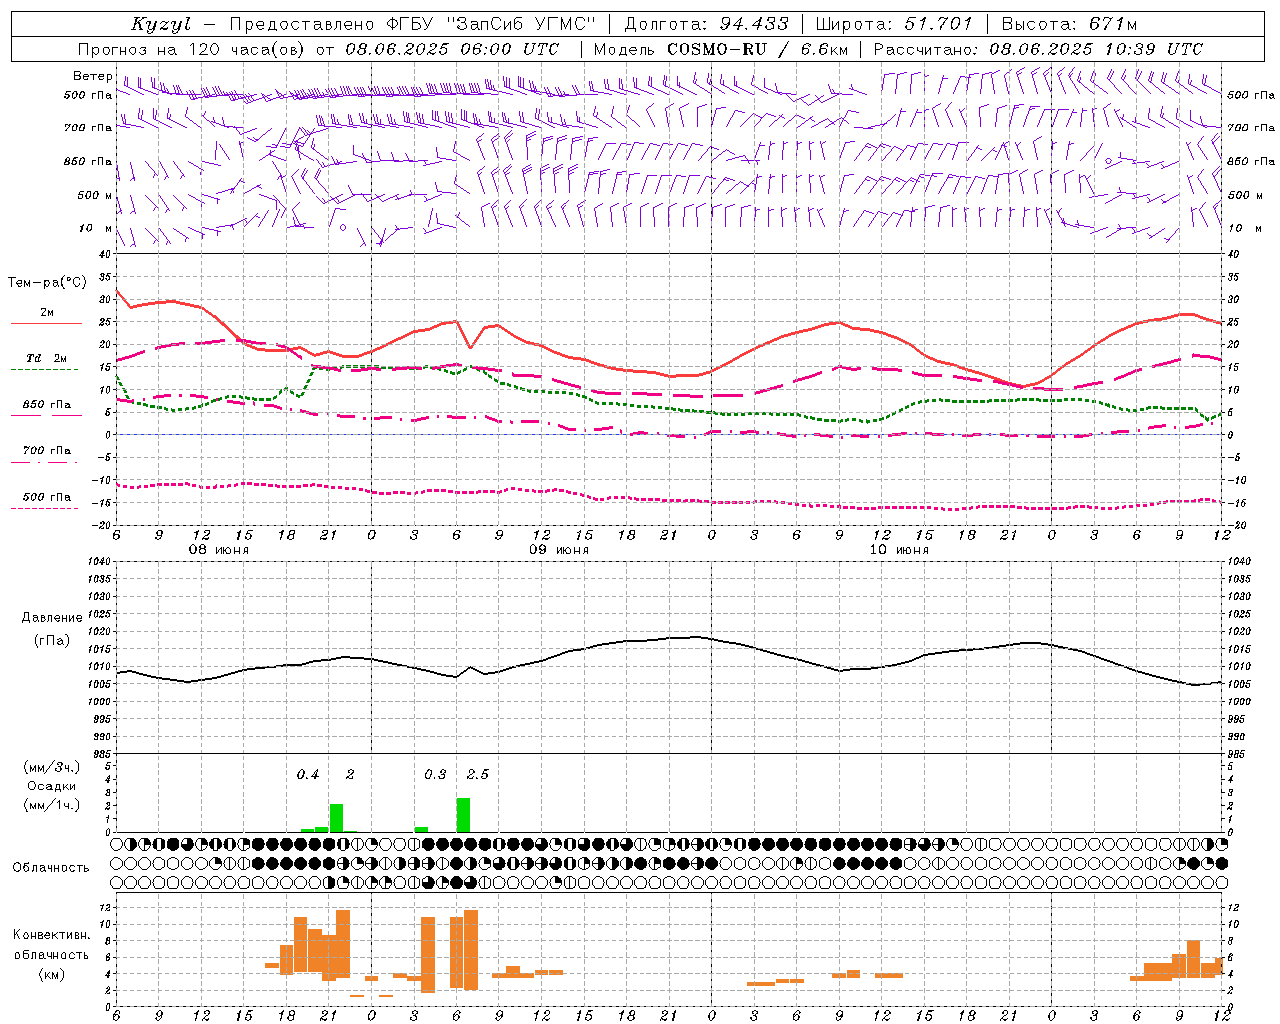Click "985" on right pressure axis
The height and width of the screenshot is (1024, 1280).
pyautogui.click(x=1237, y=754)
